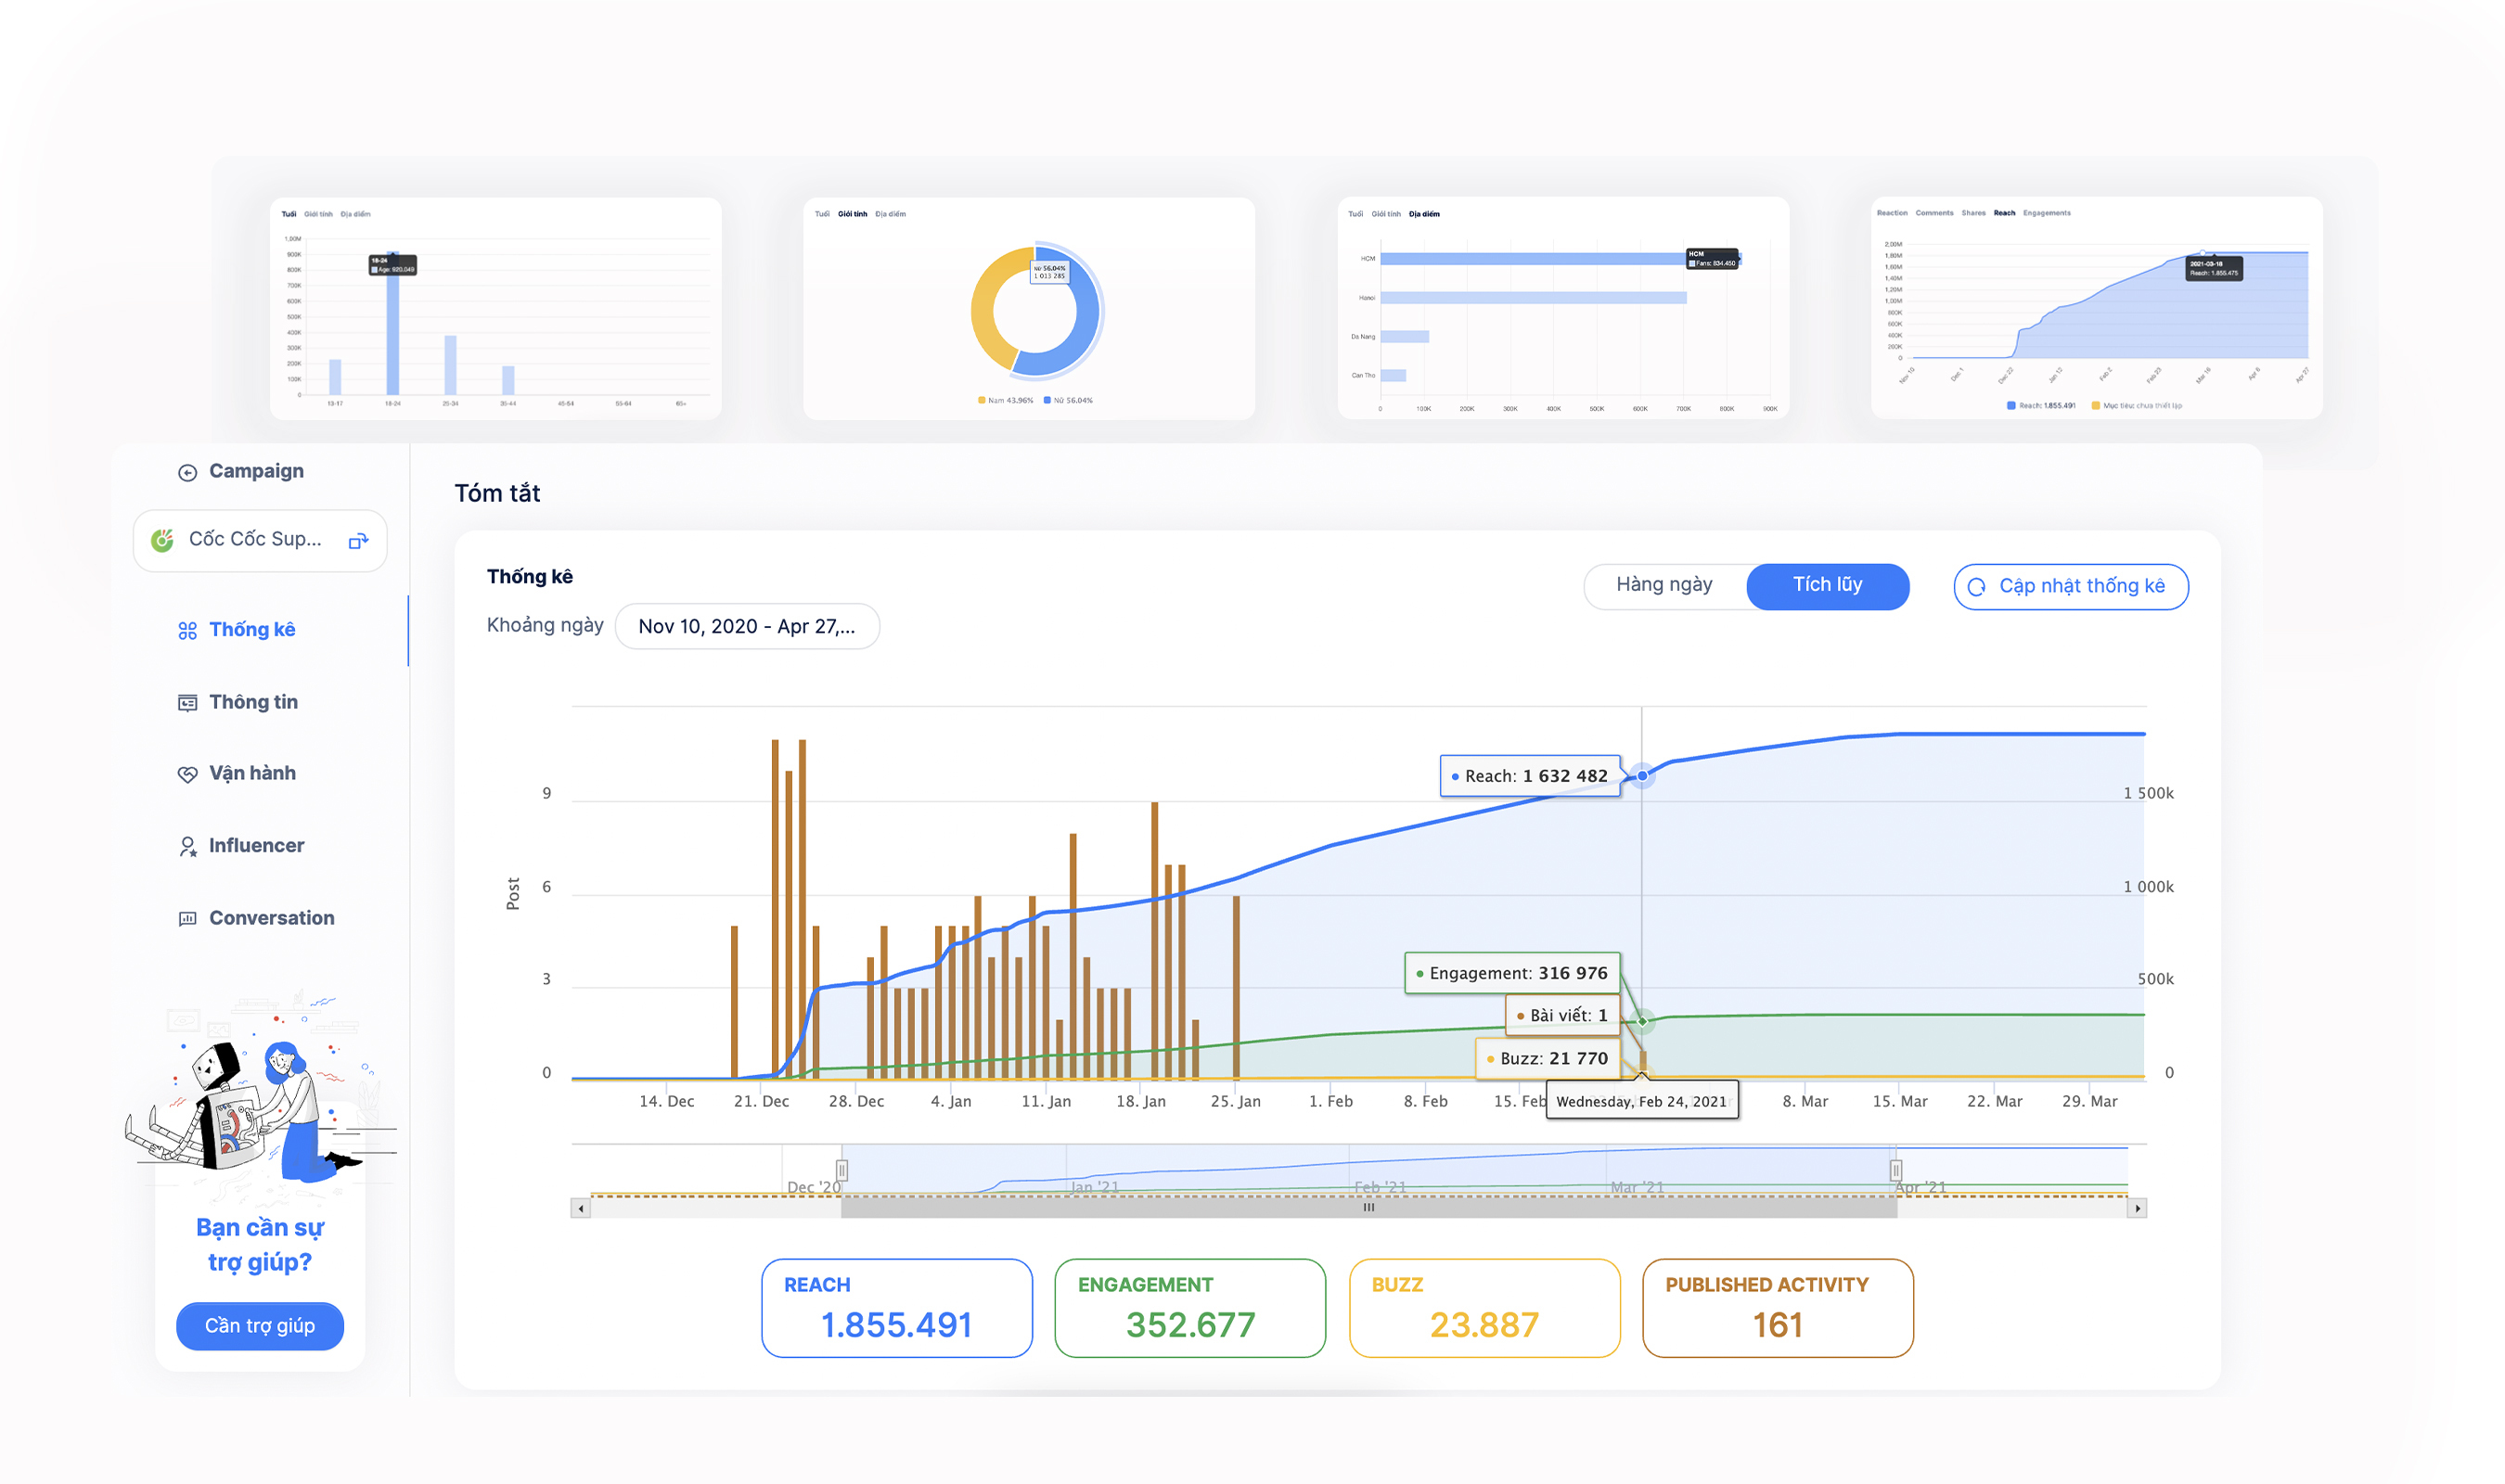2505x1484 pixels.
Task: Click the "Bạn cần sự trợ giúp?" text
Action: tap(260, 1244)
